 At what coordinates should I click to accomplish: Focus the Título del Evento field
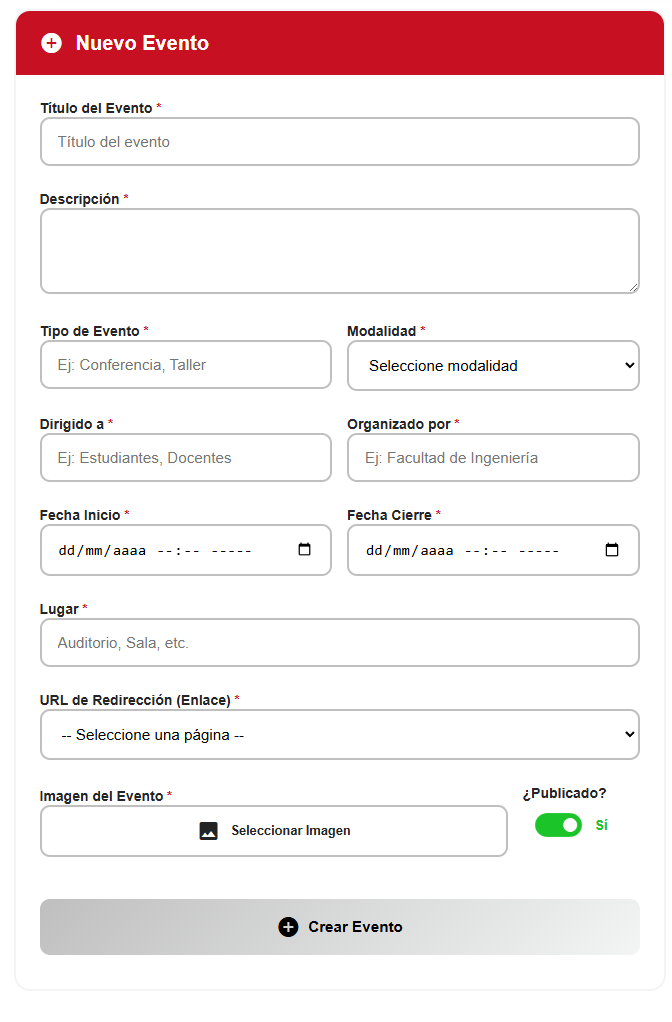coord(339,142)
